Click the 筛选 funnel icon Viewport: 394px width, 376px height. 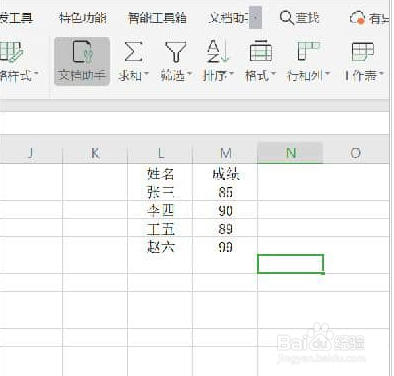pyautogui.click(x=176, y=52)
